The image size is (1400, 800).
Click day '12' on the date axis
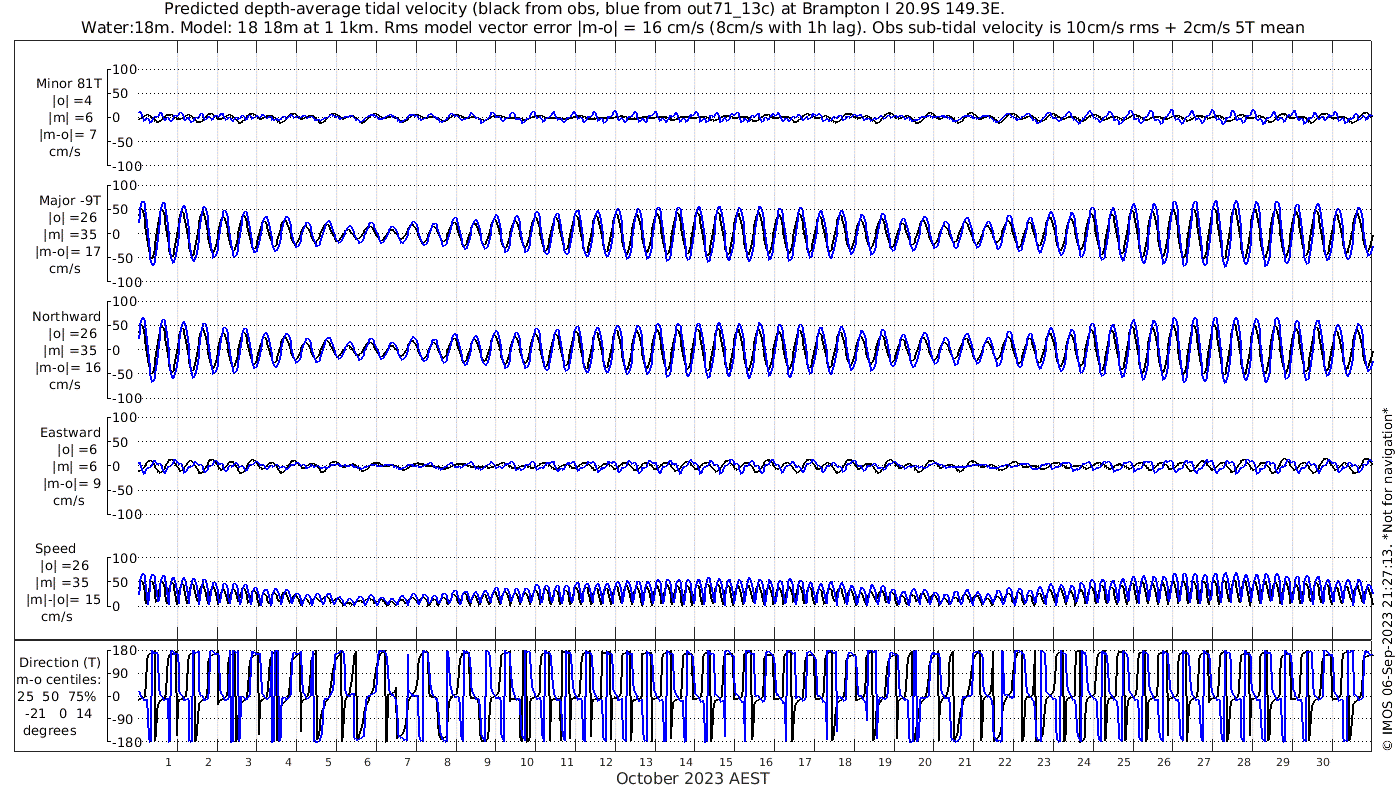[x=606, y=762]
